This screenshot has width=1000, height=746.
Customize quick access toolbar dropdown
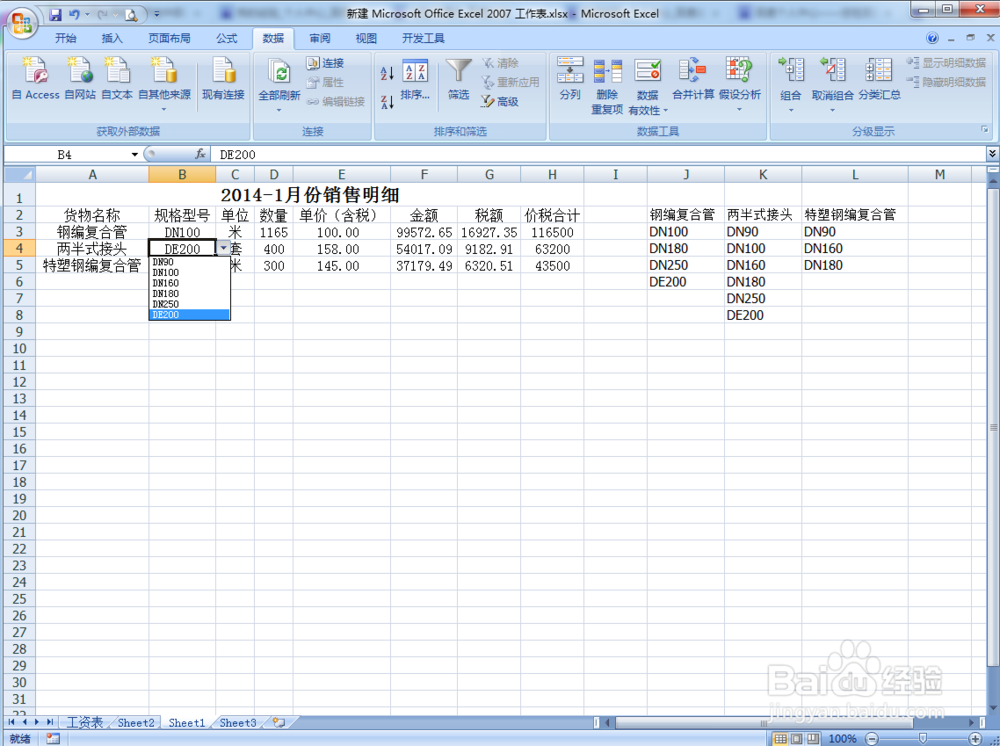coord(157,14)
